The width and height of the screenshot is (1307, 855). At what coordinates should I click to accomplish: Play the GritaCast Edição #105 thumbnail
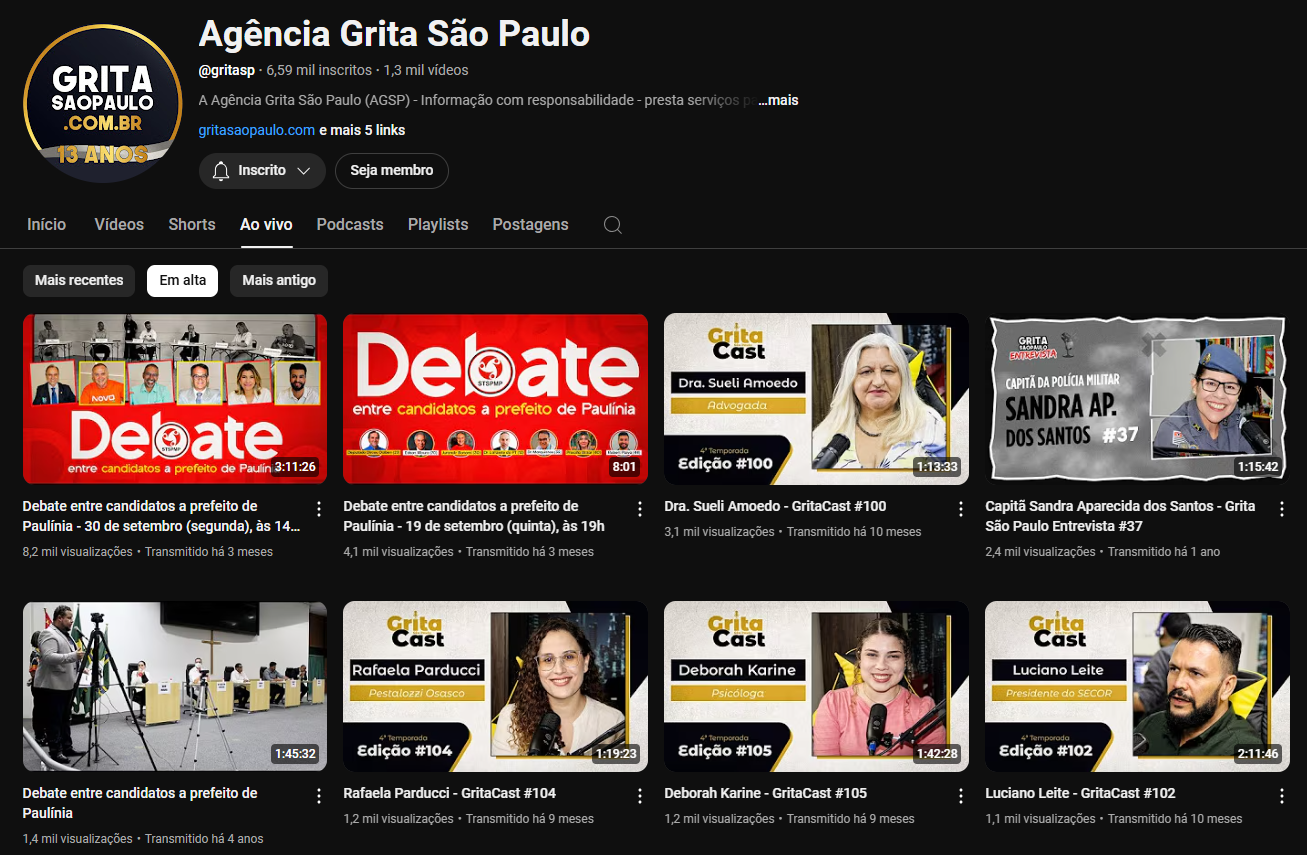[816, 687]
